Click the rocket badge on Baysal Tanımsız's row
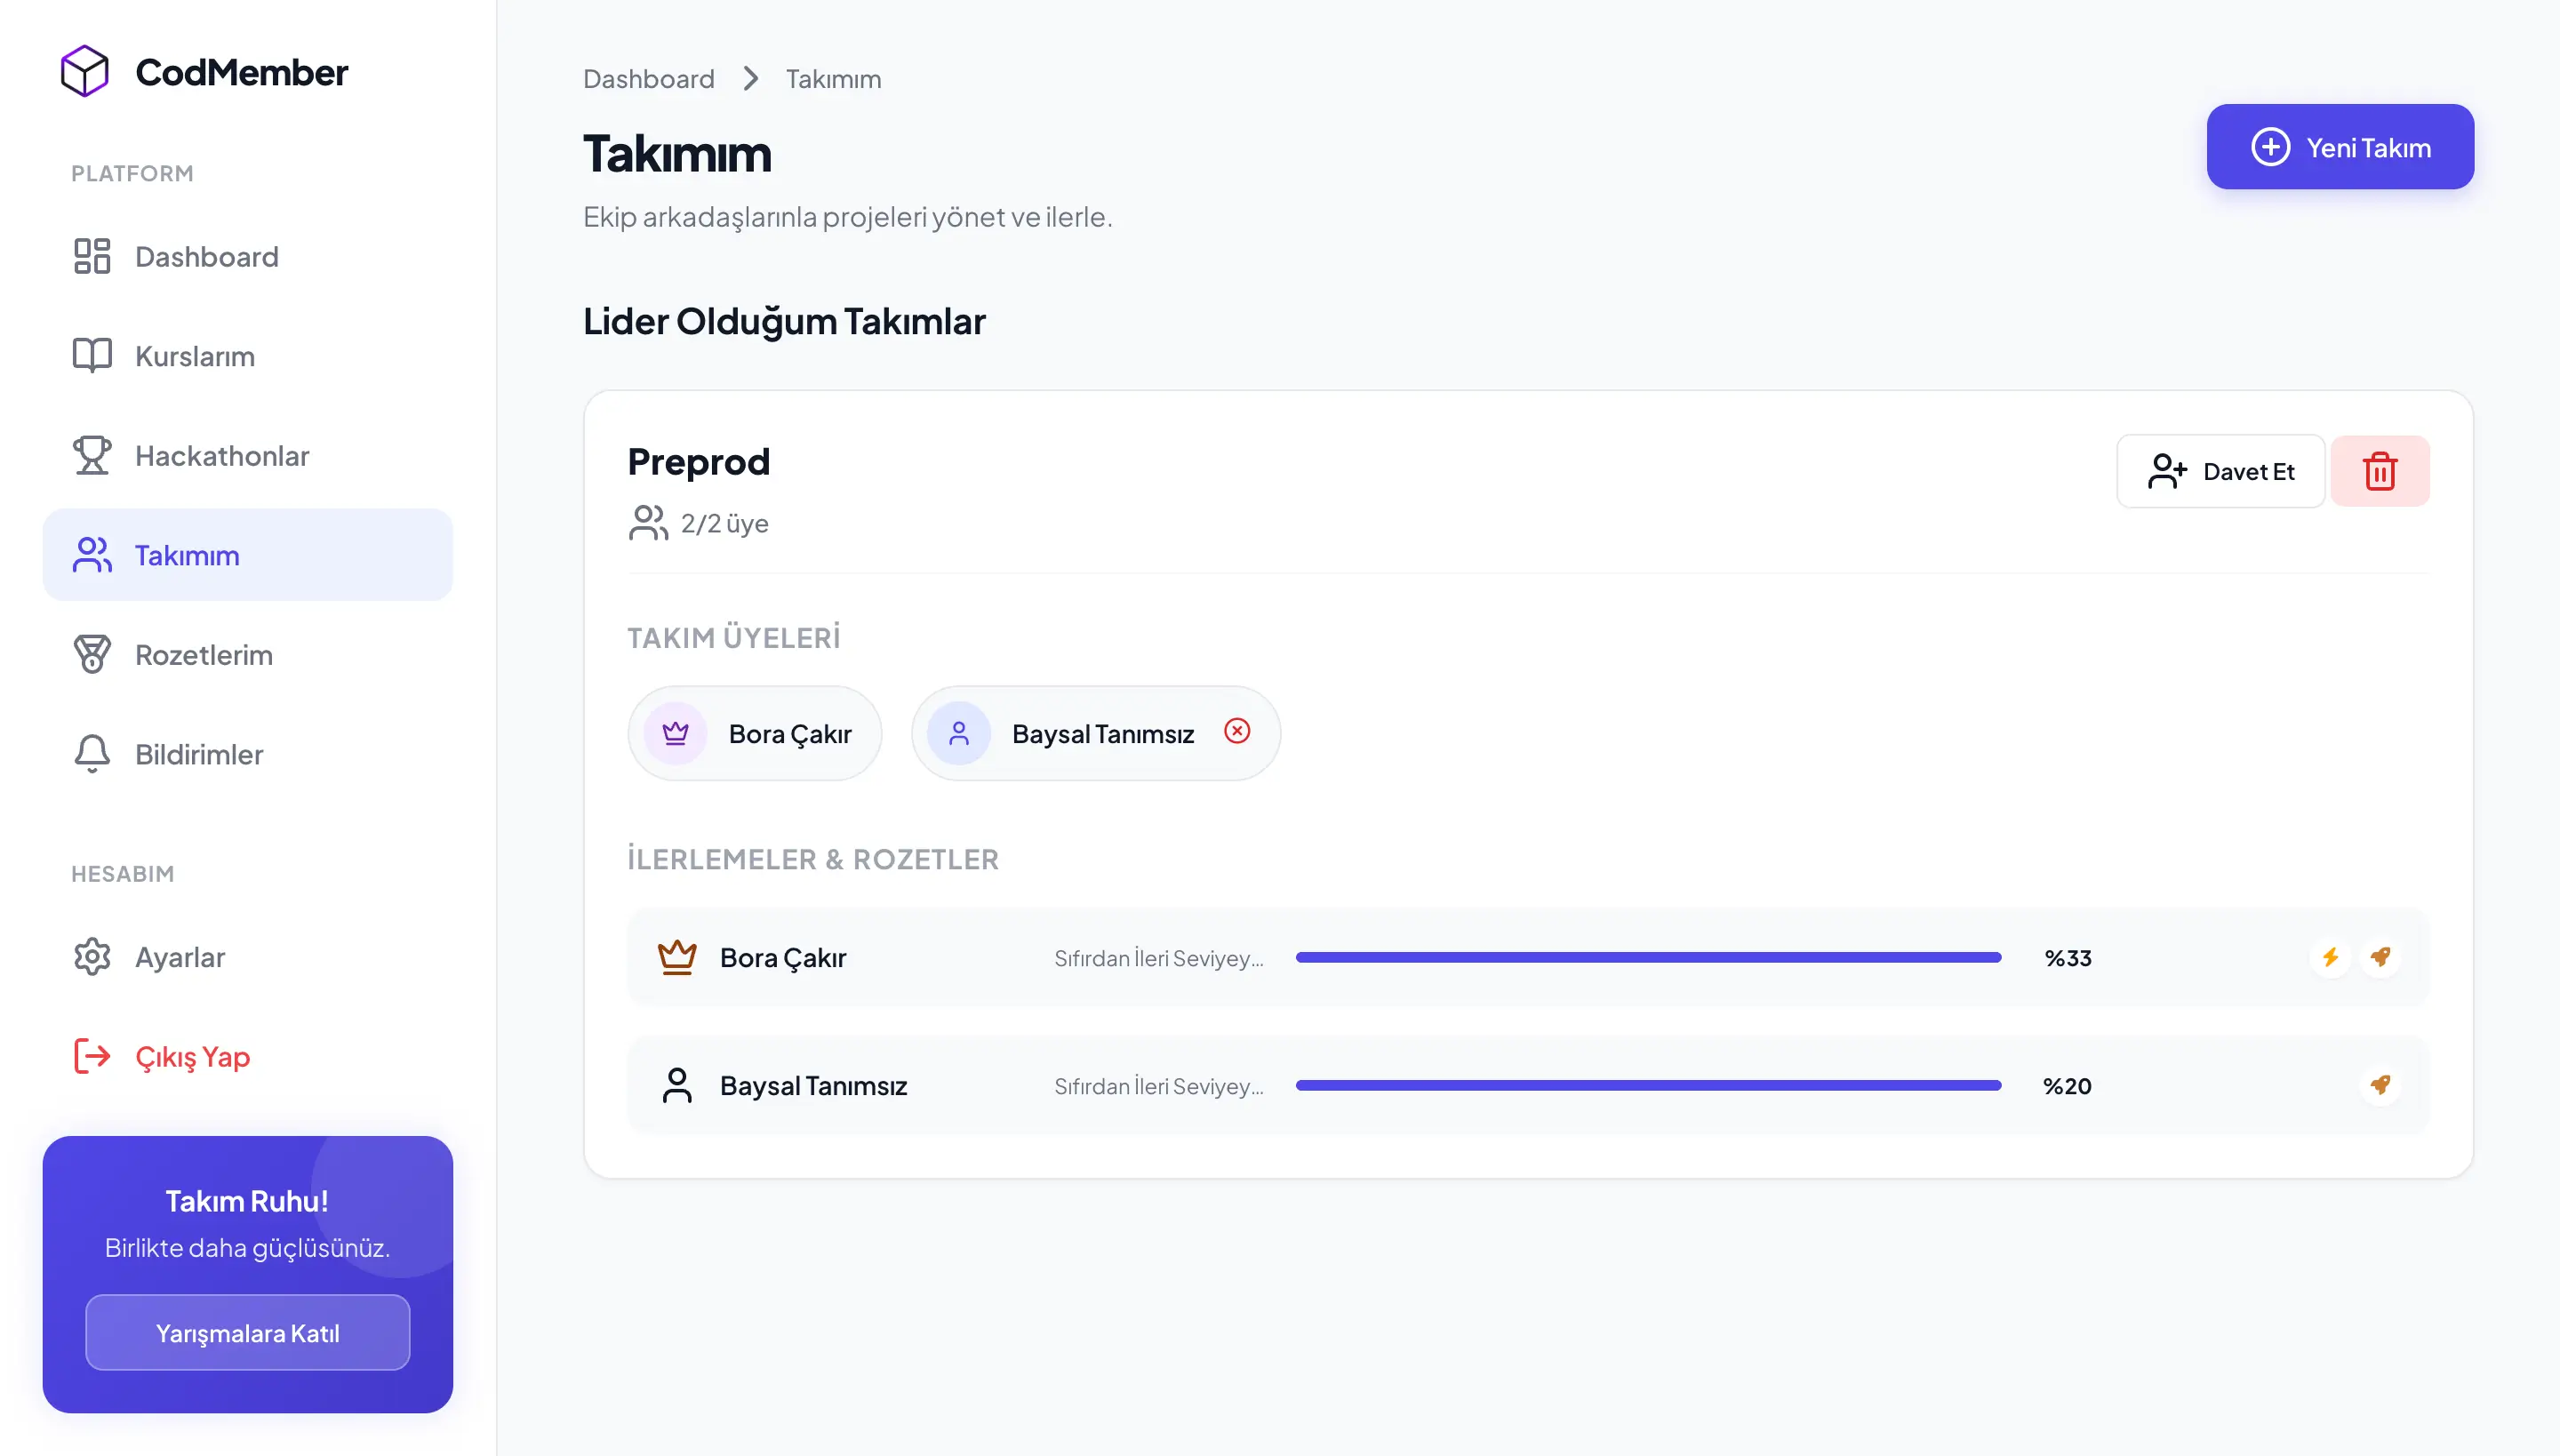2560x1456 pixels. coord(2380,1085)
